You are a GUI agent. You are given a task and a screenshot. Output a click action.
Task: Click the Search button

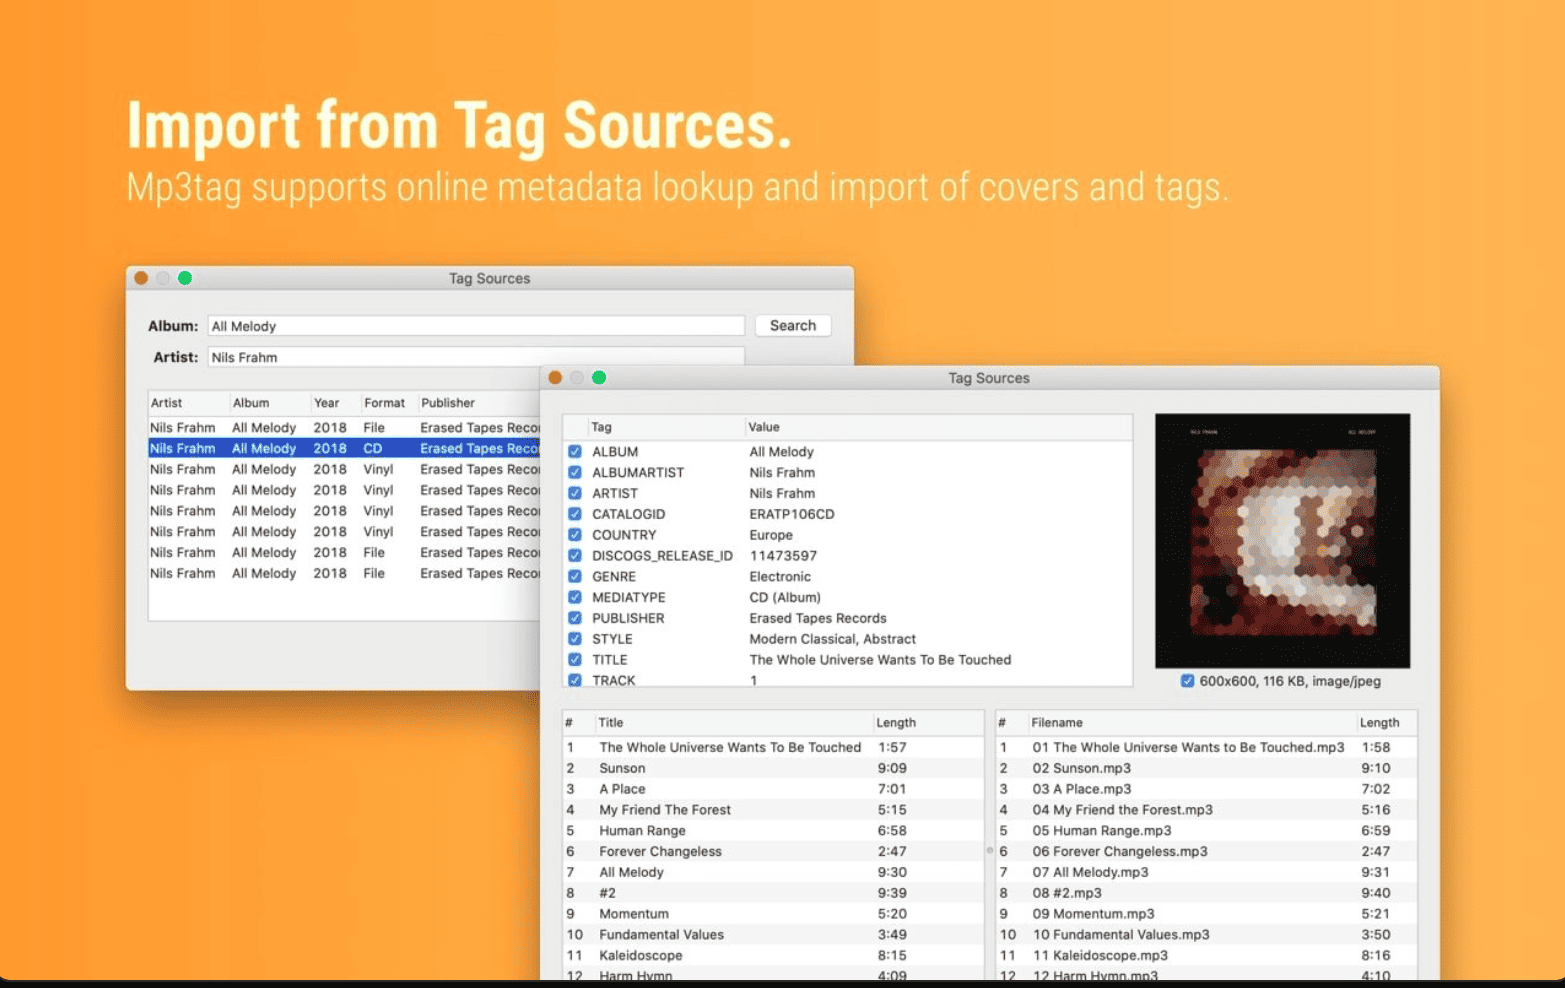click(x=793, y=326)
